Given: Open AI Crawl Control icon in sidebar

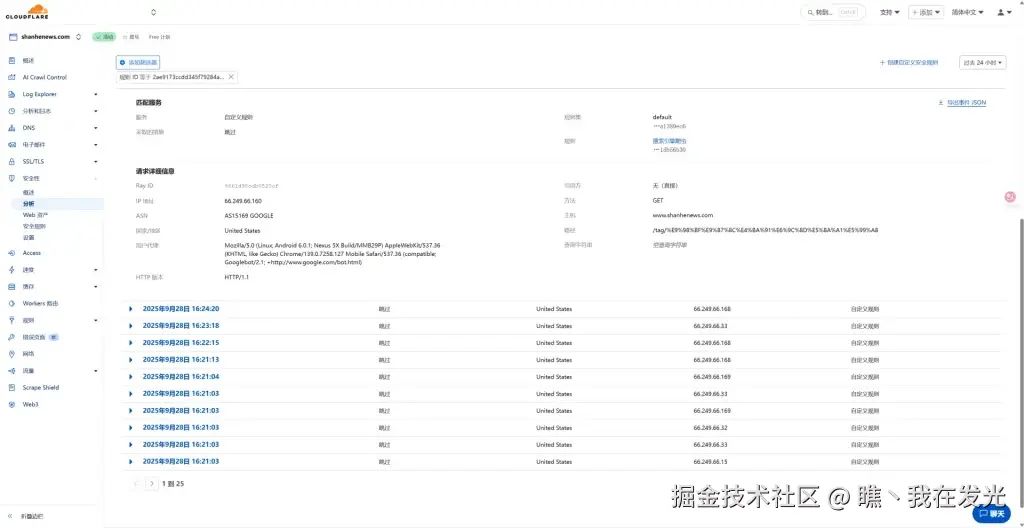Looking at the screenshot, I should (12, 77).
